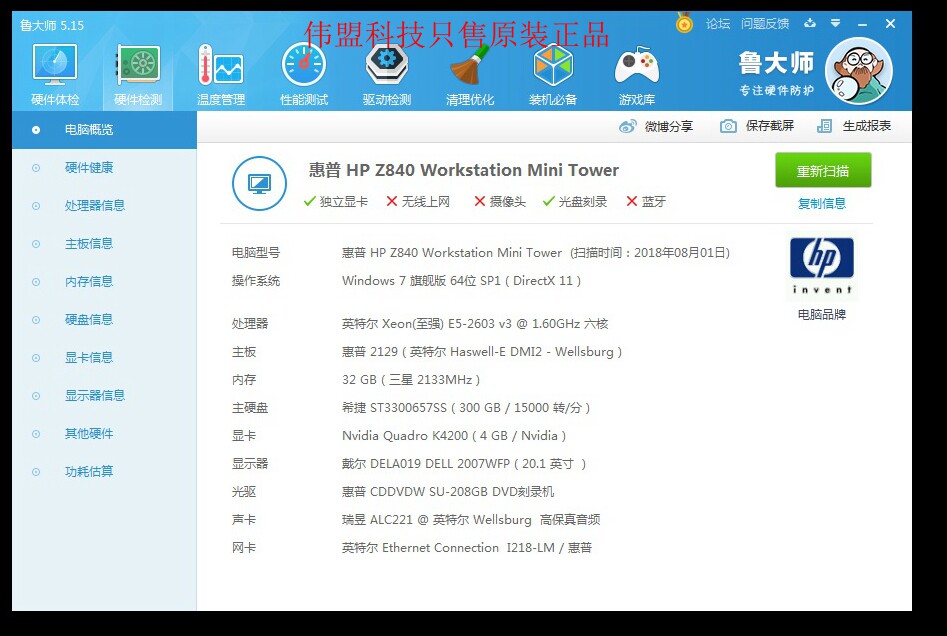Select 电脑概览 overview in sidebar
Screen dimensions: 947x636
(104, 129)
